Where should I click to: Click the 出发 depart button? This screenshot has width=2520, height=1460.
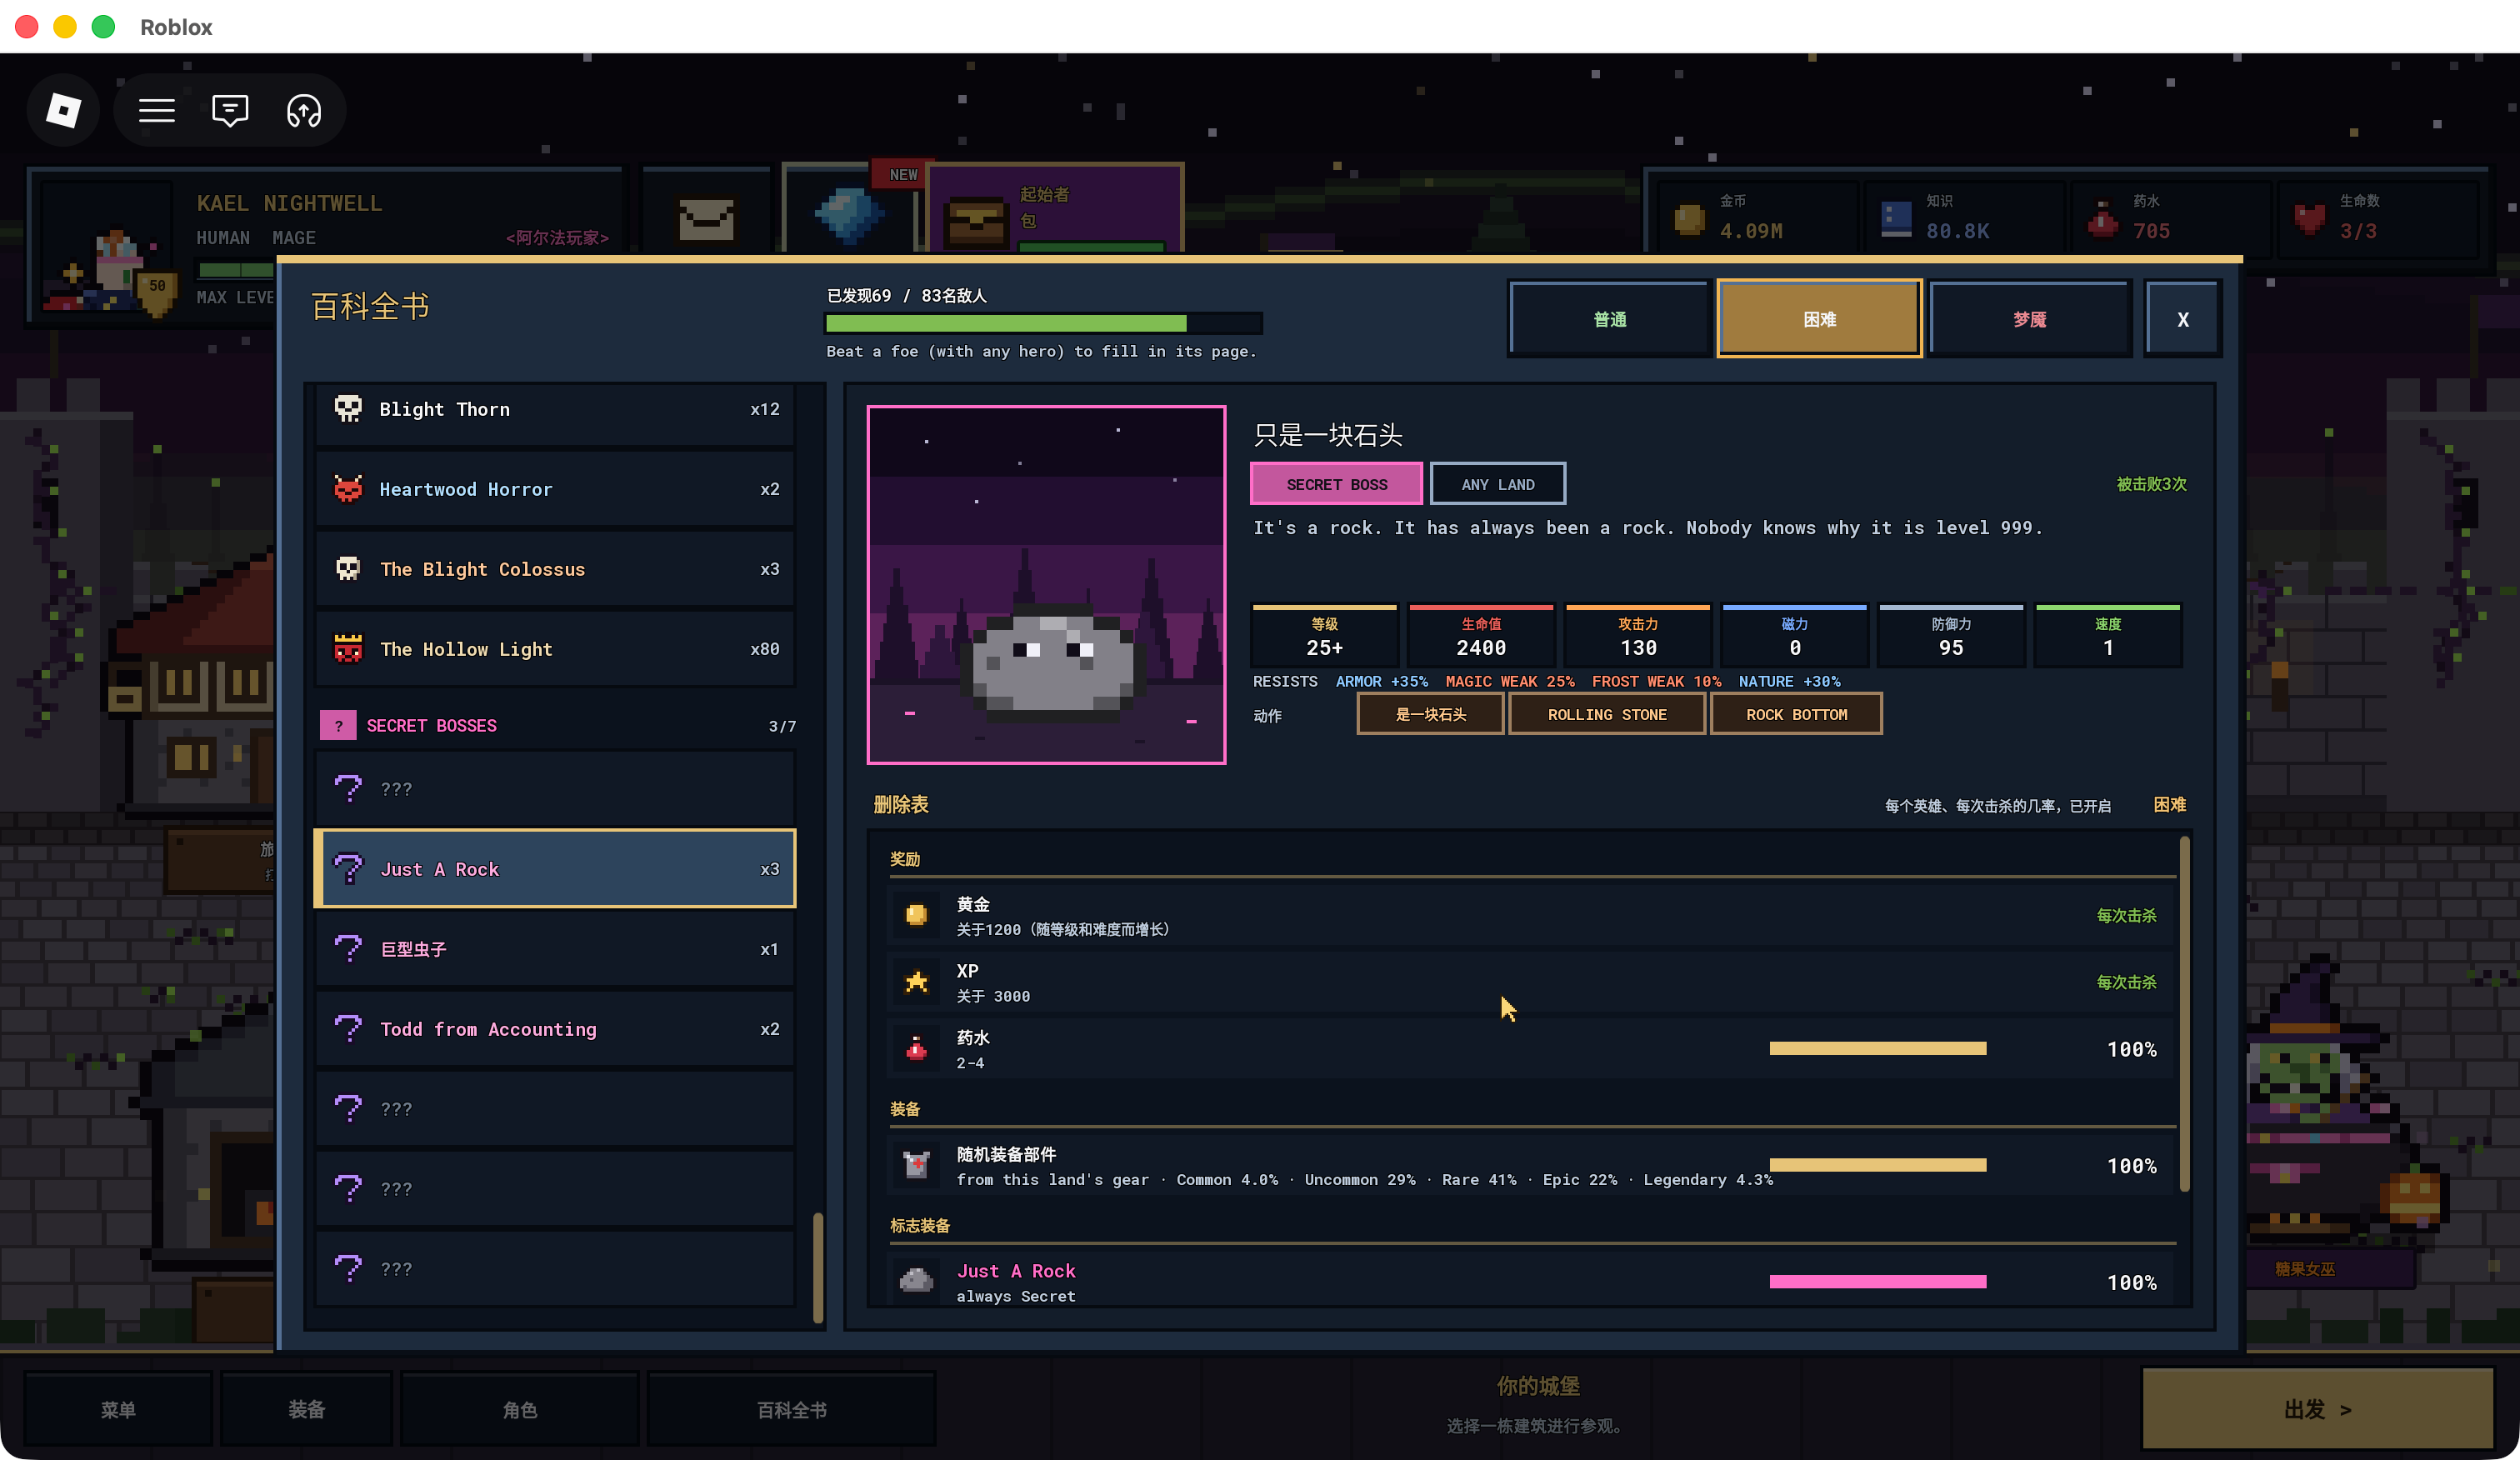coord(2317,1409)
